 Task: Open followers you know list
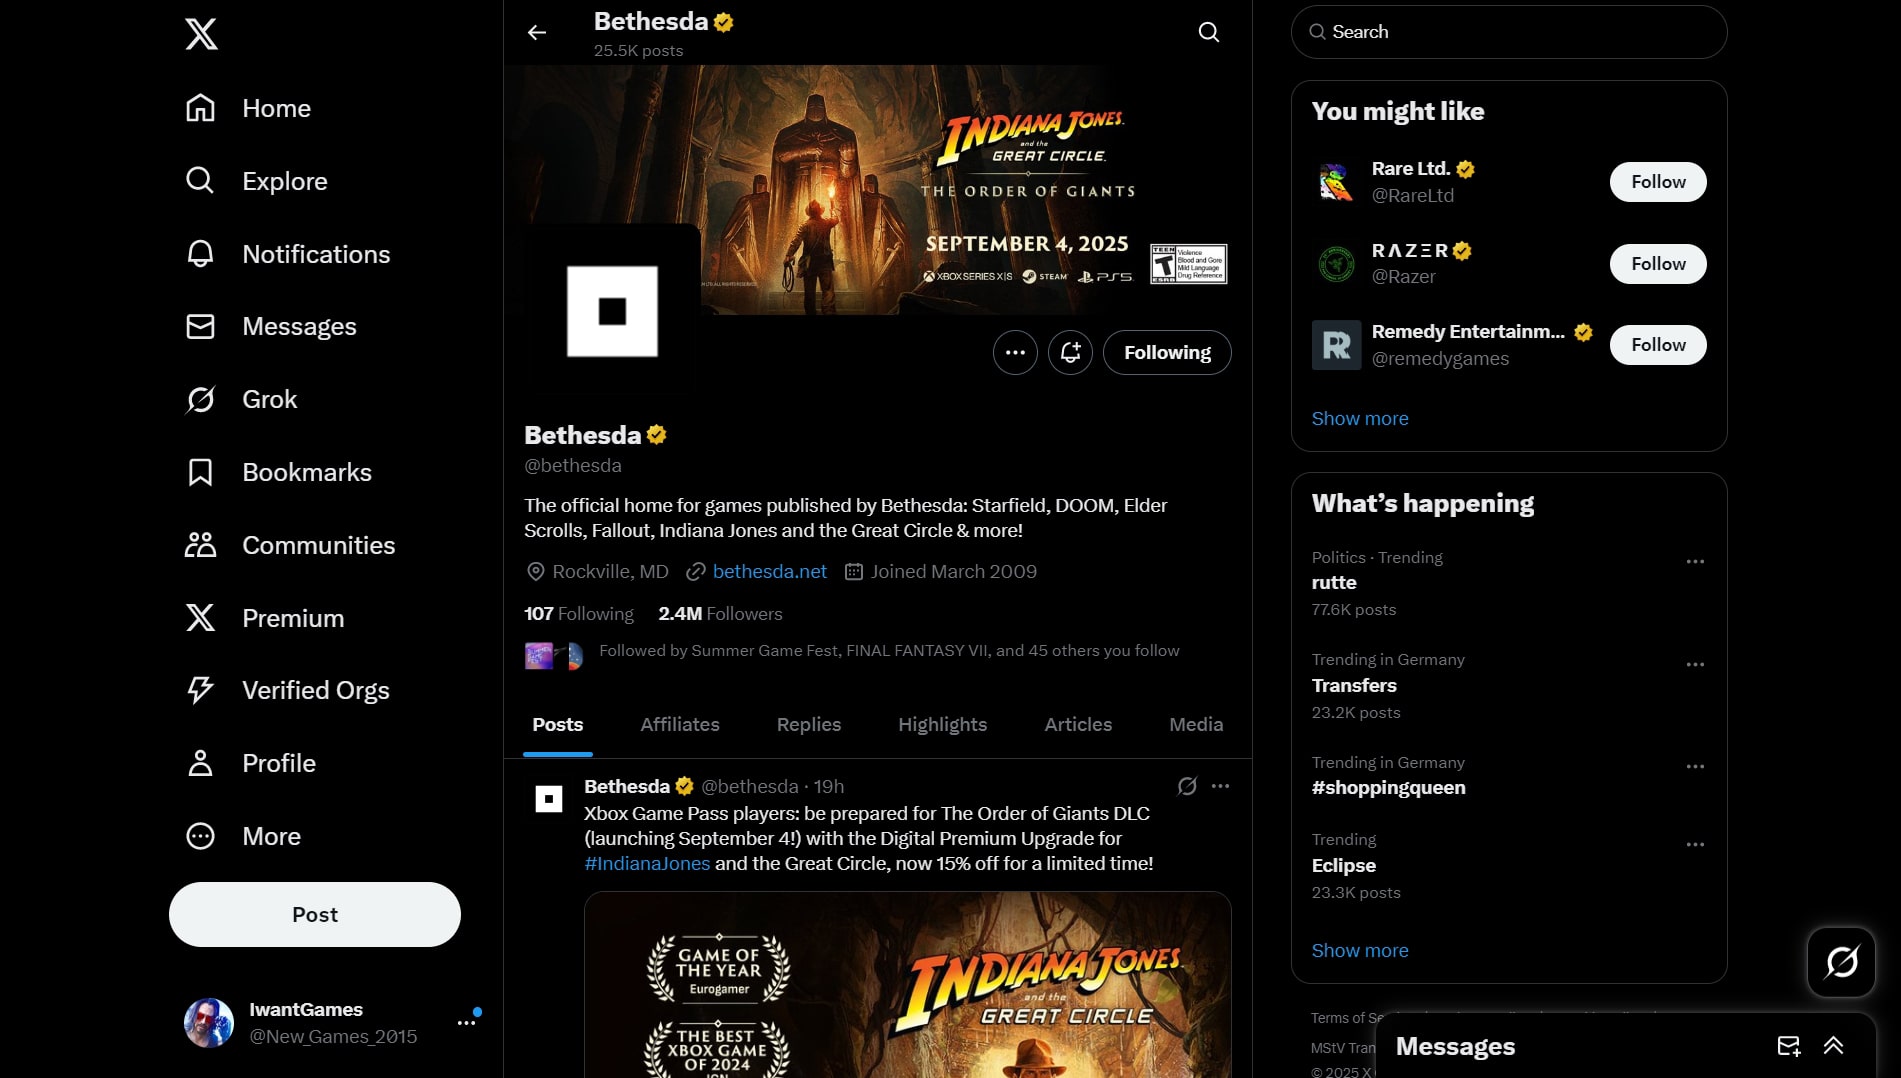(889, 651)
